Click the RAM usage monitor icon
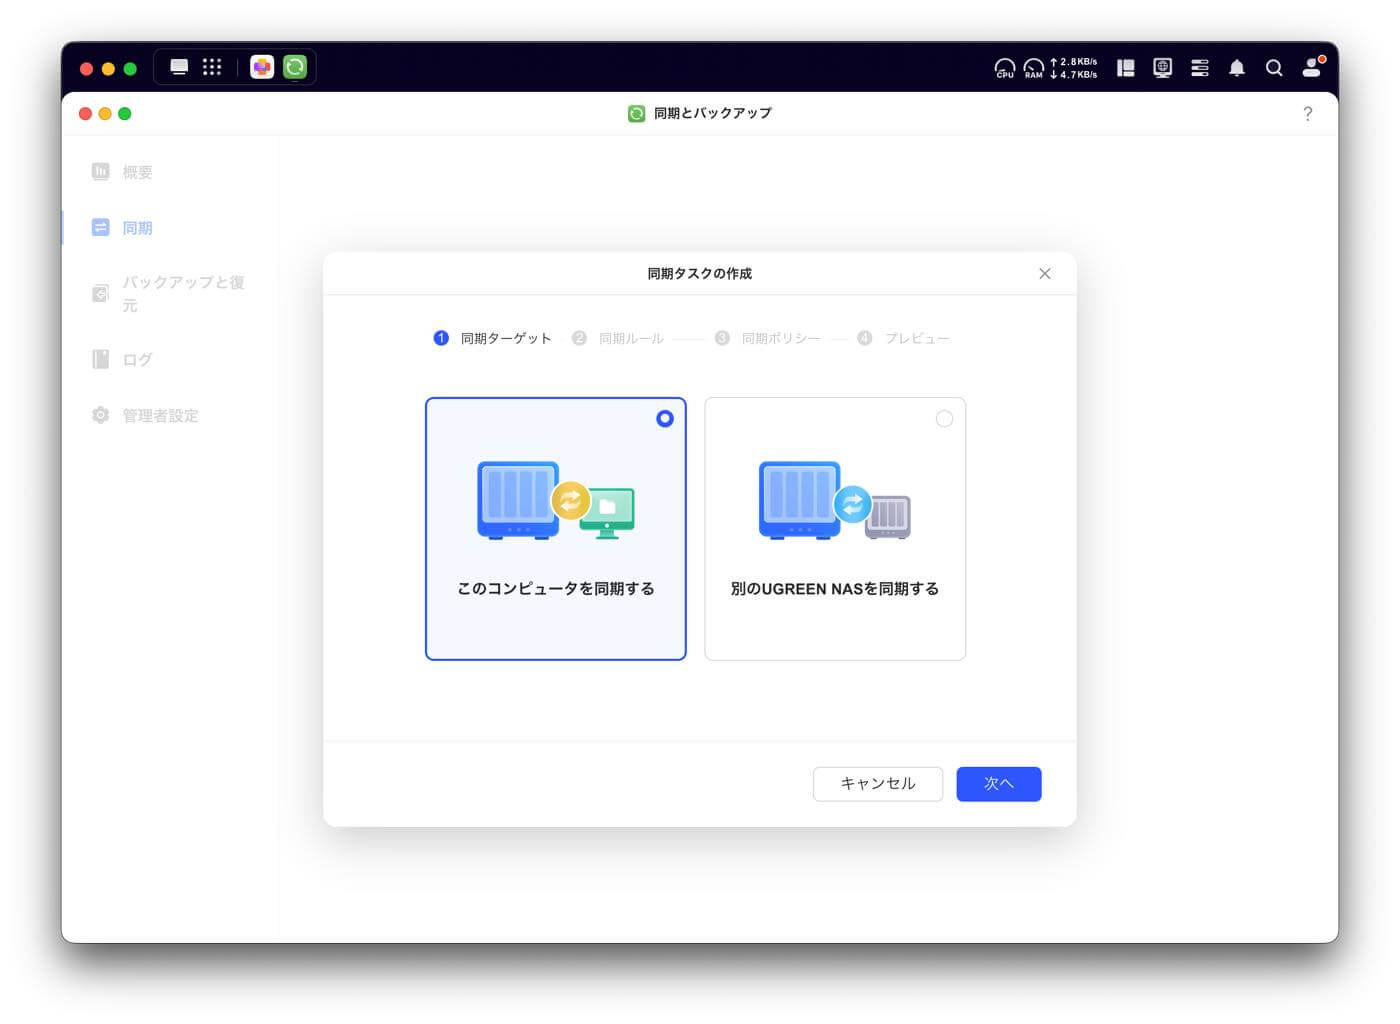The image size is (1400, 1024). point(1033,68)
